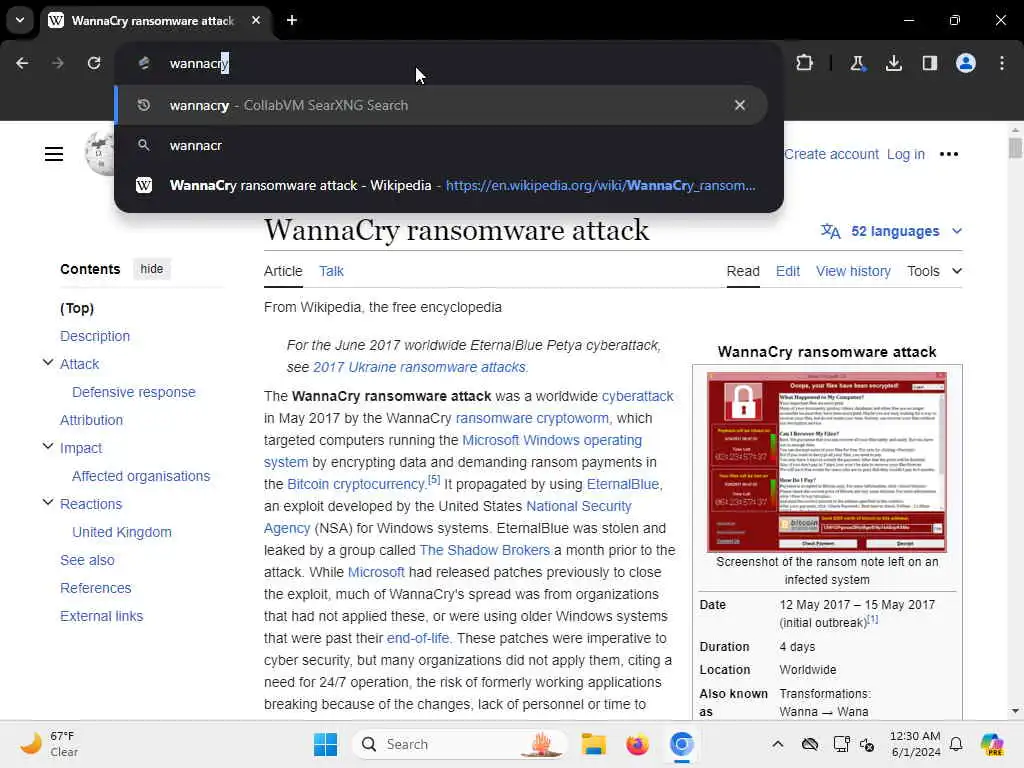Screen dimensions: 1024x768
Task: Go to See also in contents
Action: coord(87,560)
